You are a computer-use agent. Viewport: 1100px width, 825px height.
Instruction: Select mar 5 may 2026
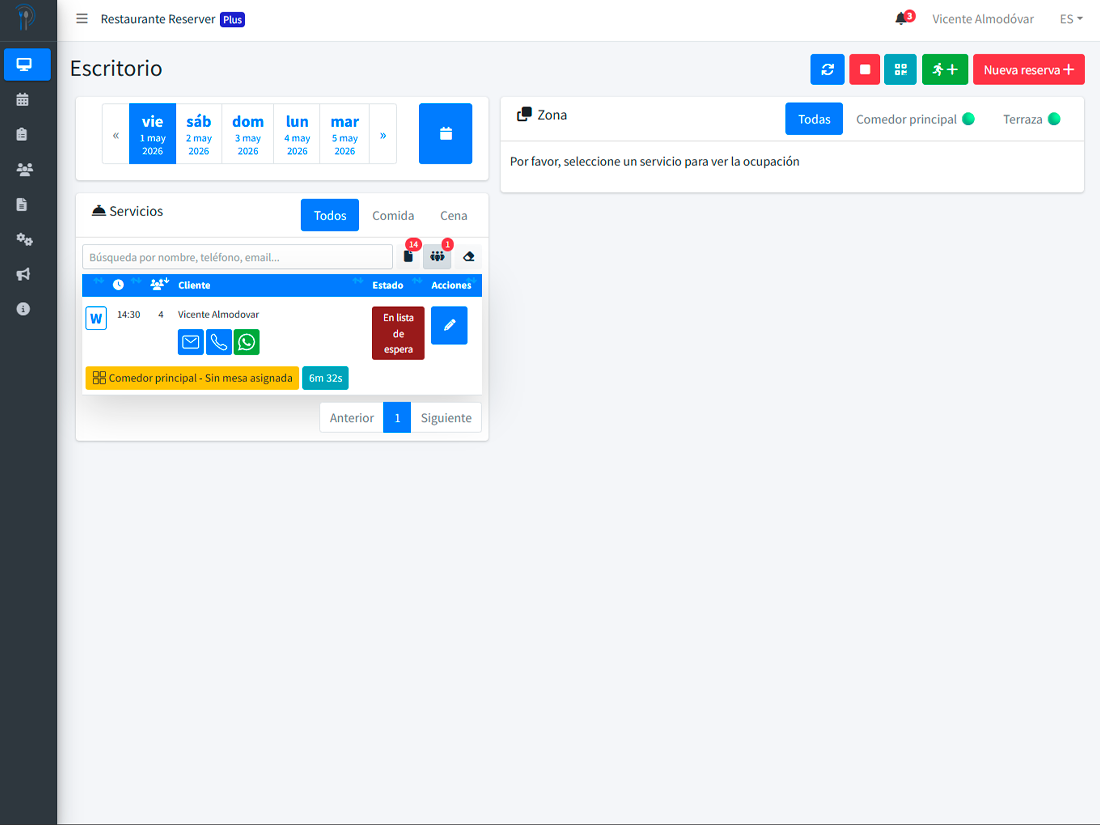click(344, 135)
